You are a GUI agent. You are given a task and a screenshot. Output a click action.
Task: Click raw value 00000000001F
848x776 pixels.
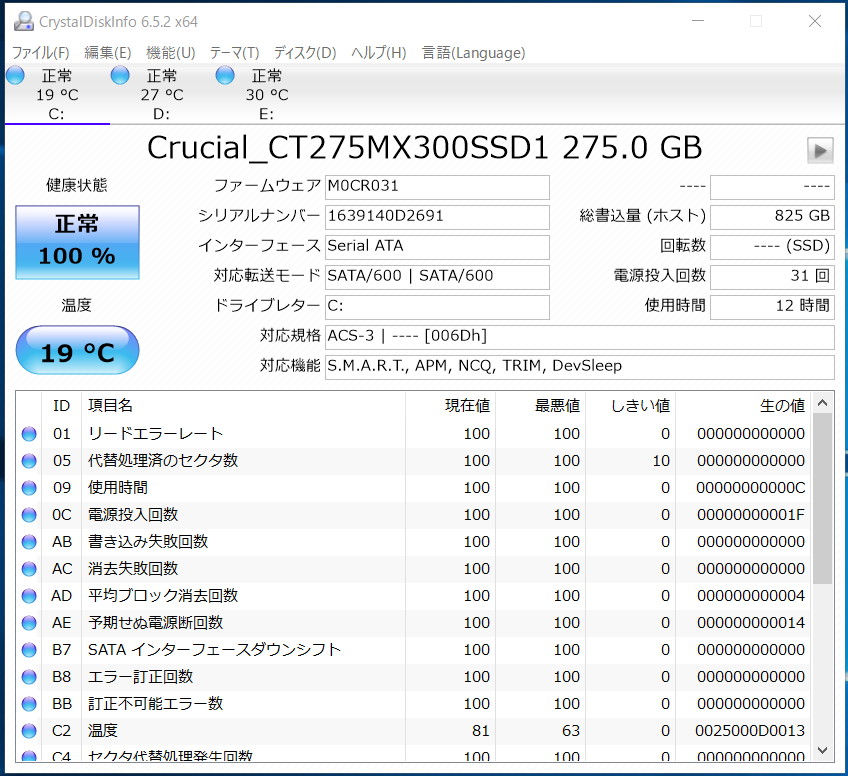751,515
